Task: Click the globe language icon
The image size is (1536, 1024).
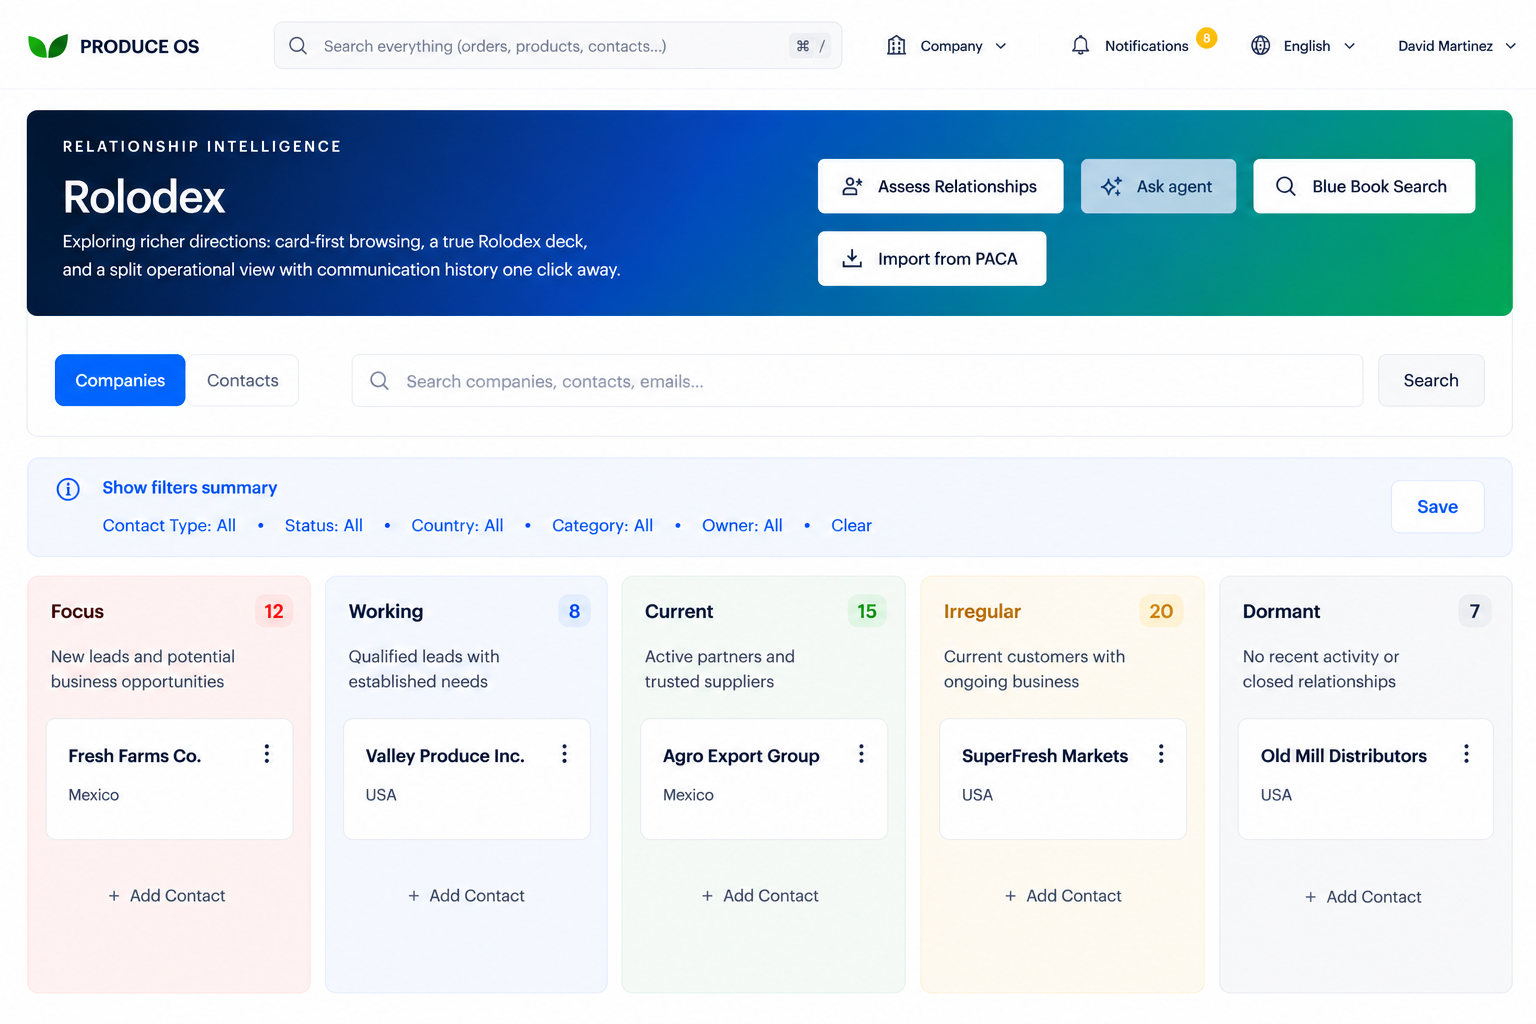Action: click(1261, 46)
